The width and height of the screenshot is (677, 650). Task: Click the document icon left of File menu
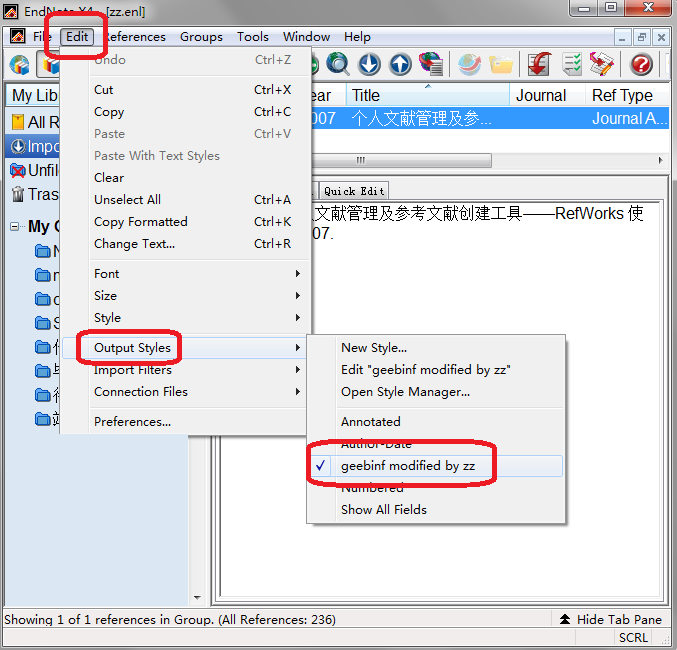click(x=18, y=36)
